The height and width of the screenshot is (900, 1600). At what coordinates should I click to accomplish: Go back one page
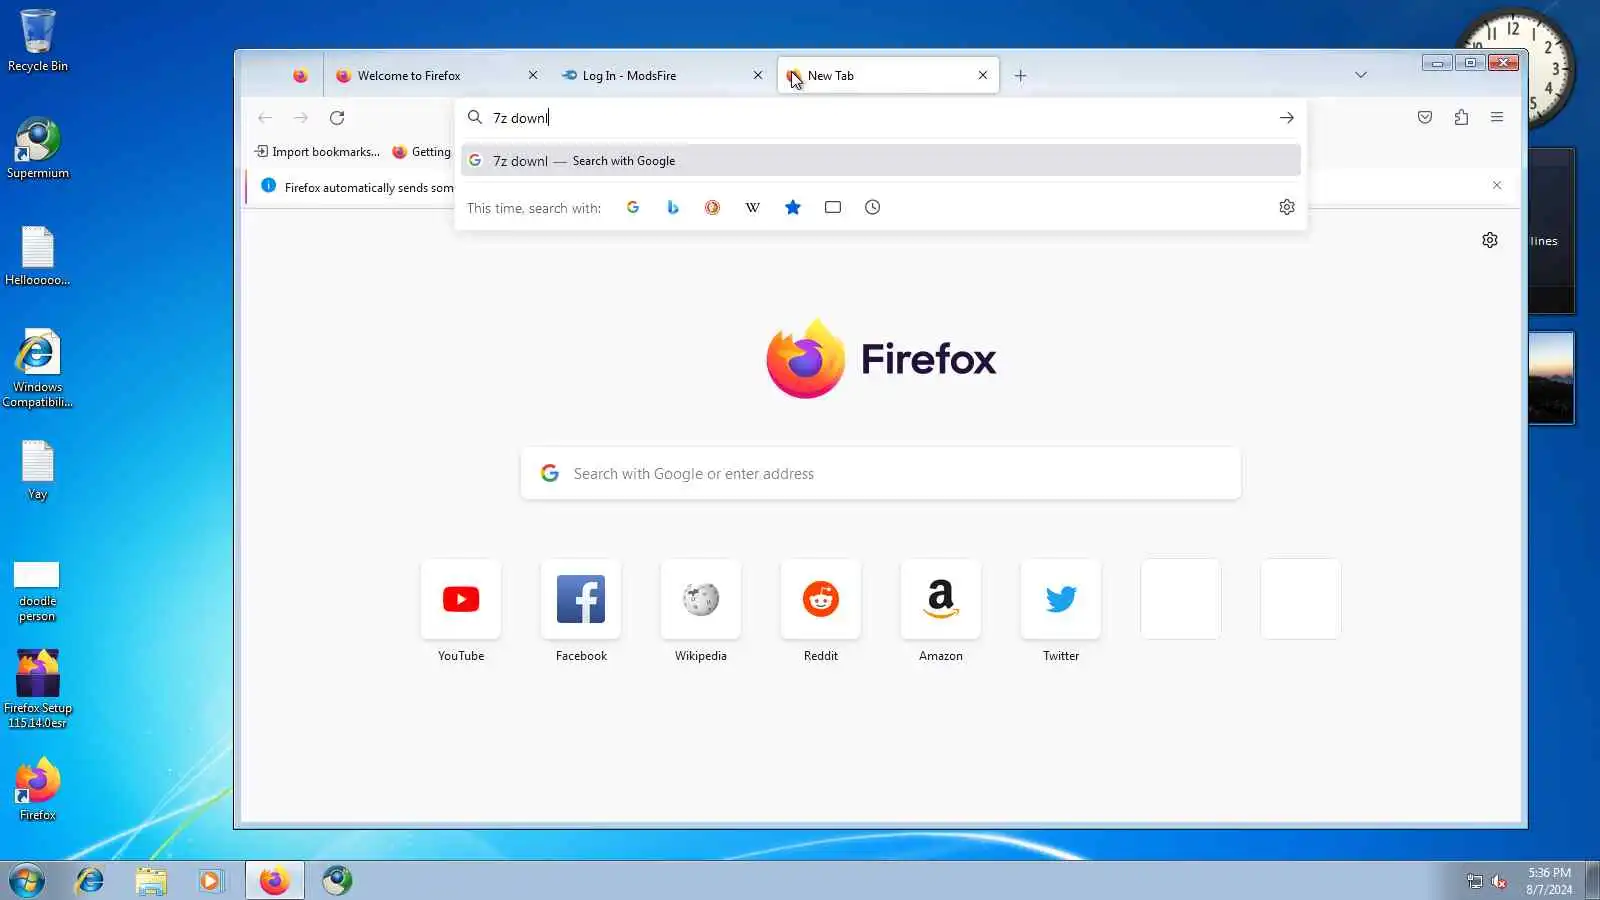click(265, 118)
